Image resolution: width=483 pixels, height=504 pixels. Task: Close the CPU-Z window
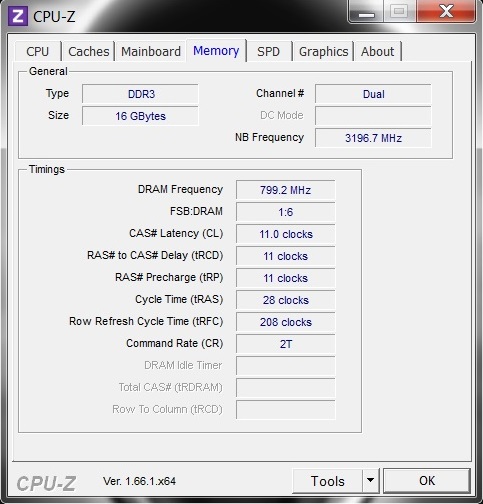click(x=446, y=12)
